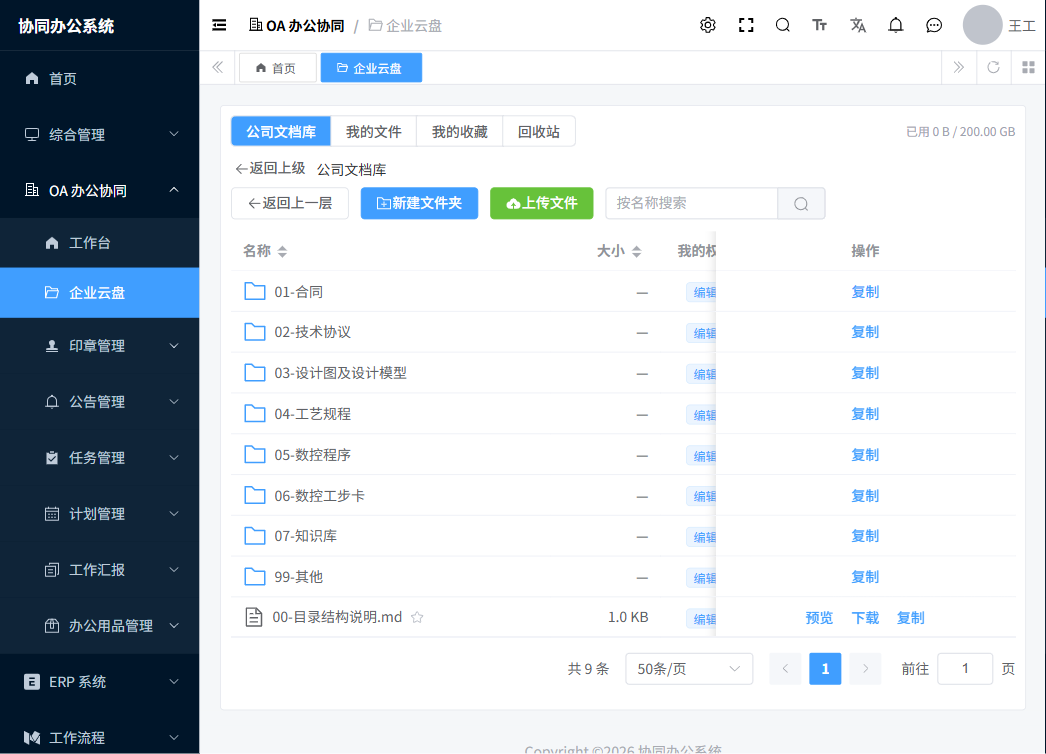Expand the 工作汇报 submenu
The height and width of the screenshot is (754, 1046).
pos(99,570)
